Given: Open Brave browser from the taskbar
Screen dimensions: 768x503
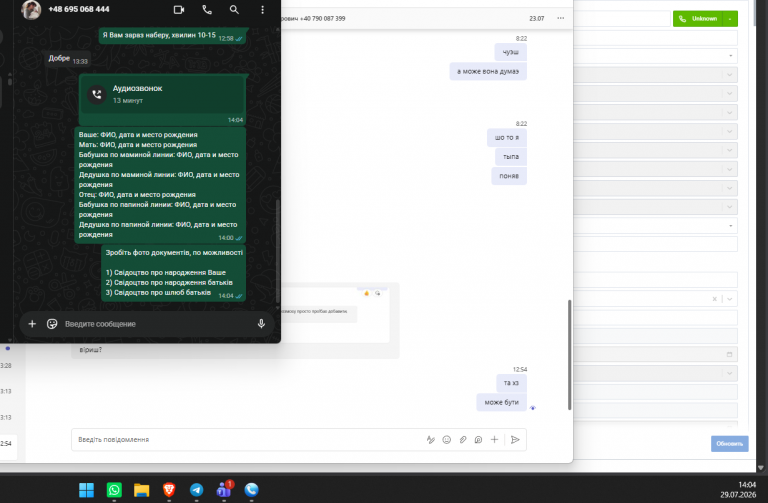Looking at the screenshot, I should (169, 490).
